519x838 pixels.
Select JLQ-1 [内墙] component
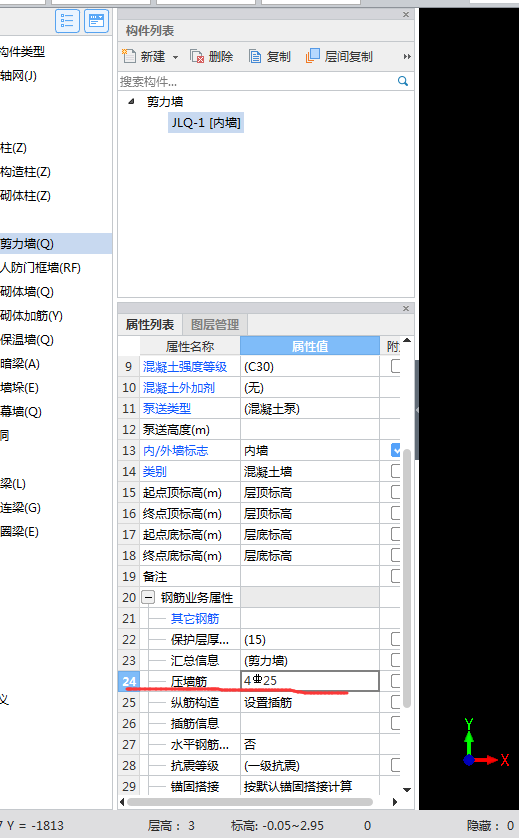point(206,123)
